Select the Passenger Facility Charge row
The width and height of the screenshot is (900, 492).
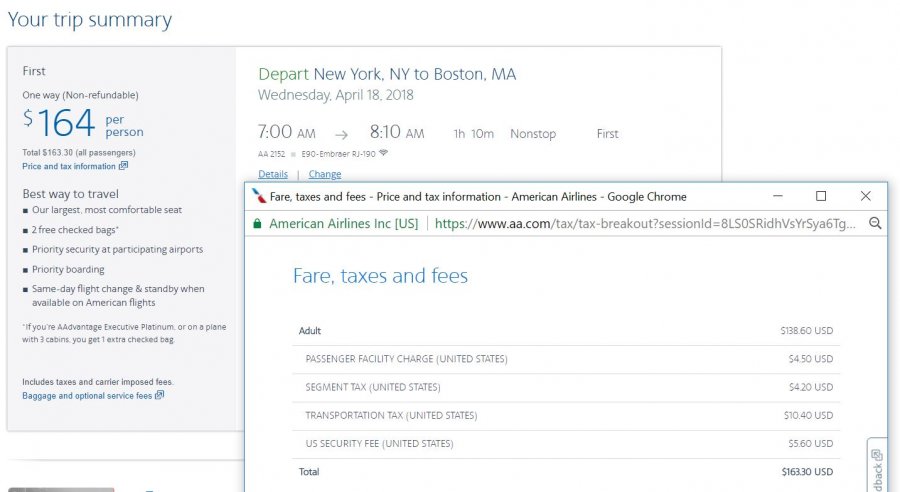566,359
